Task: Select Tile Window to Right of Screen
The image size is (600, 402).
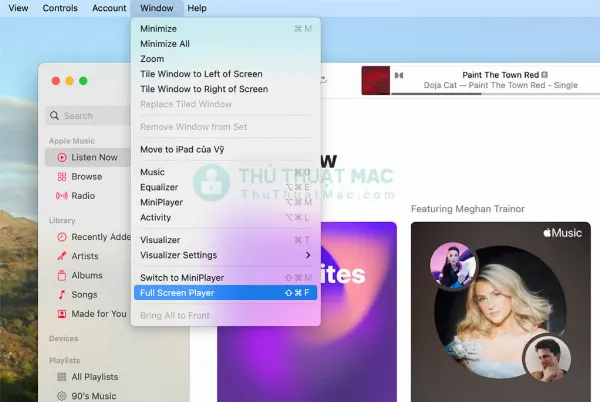Action: pos(225,89)
